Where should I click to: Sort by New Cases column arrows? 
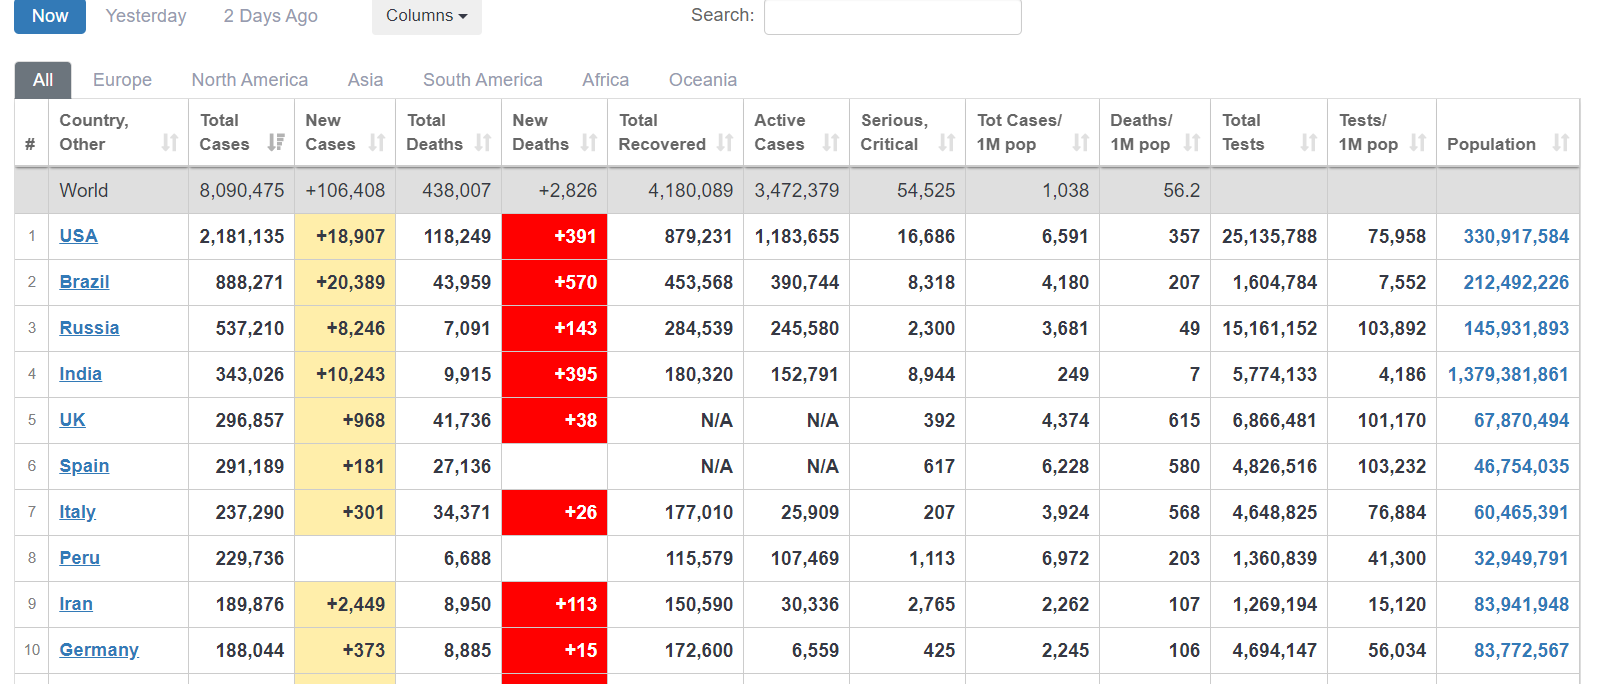point(377,143)
